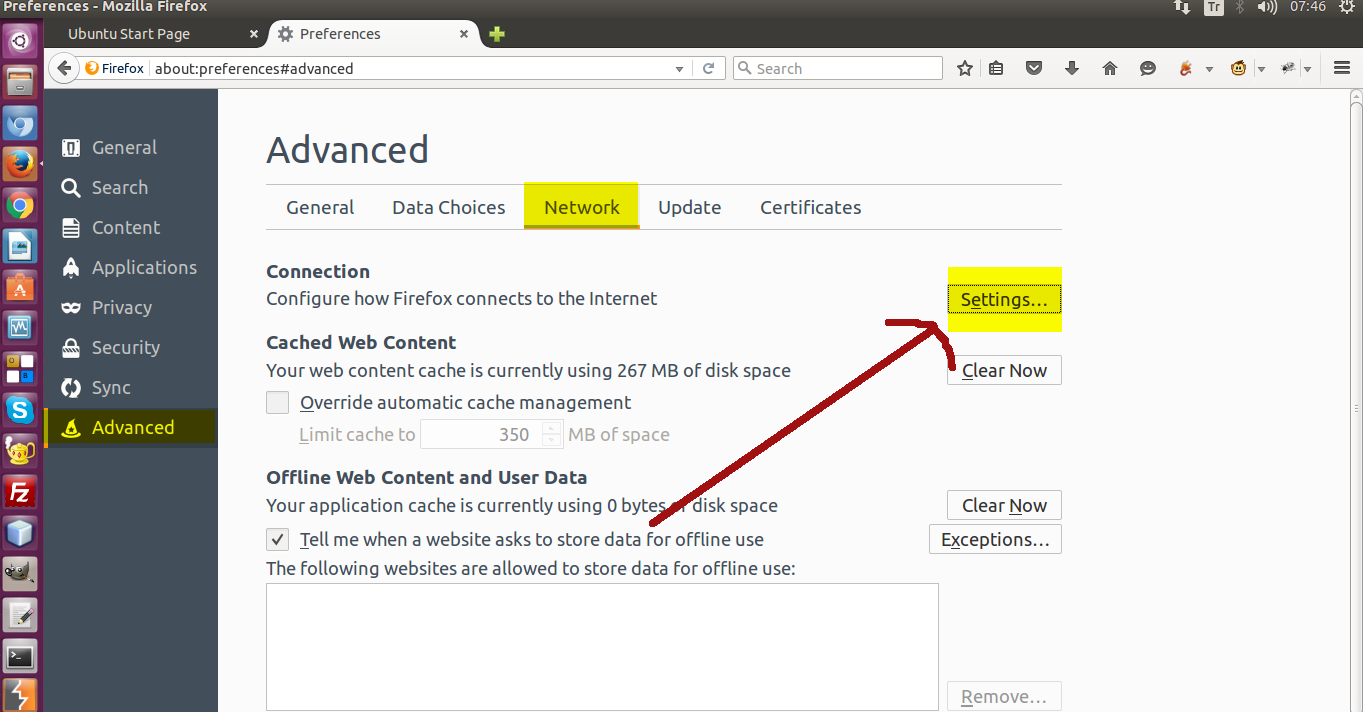
Task: Click the address bar showing about:preferences#advanced
Action: (410, 69)
